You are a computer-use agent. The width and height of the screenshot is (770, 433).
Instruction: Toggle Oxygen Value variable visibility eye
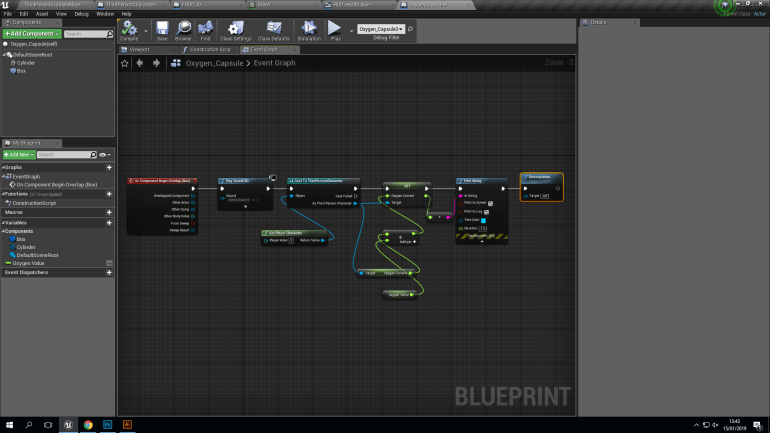(x=109, y=263)
